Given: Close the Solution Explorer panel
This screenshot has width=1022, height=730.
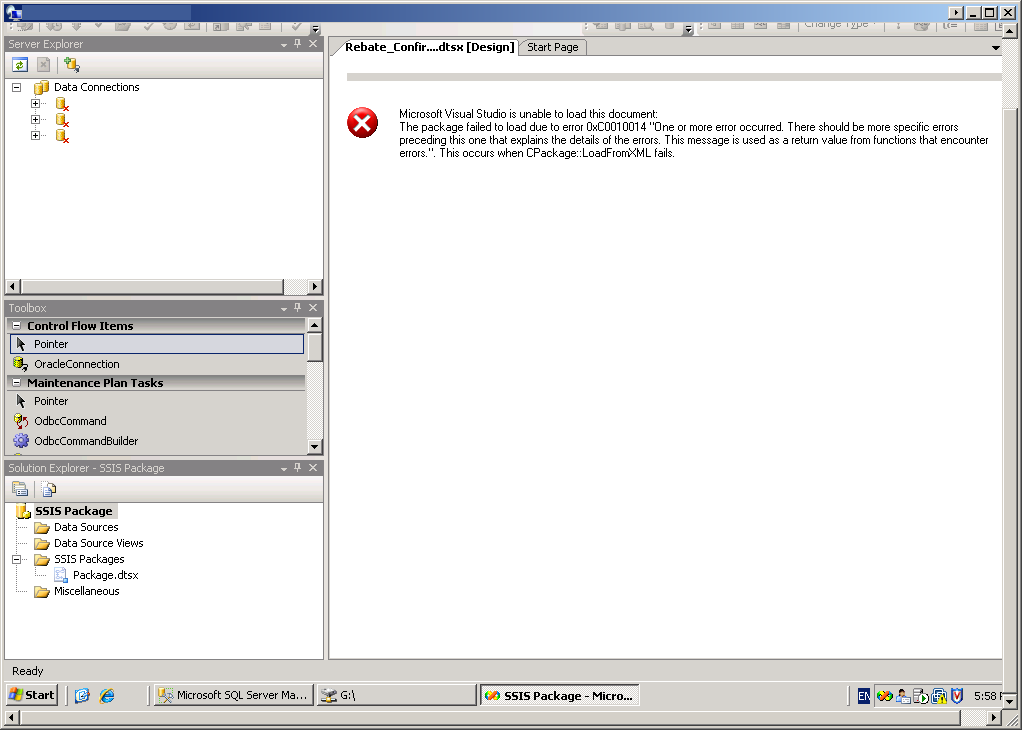Looking at the screenshot, I should tap(313, 468).
